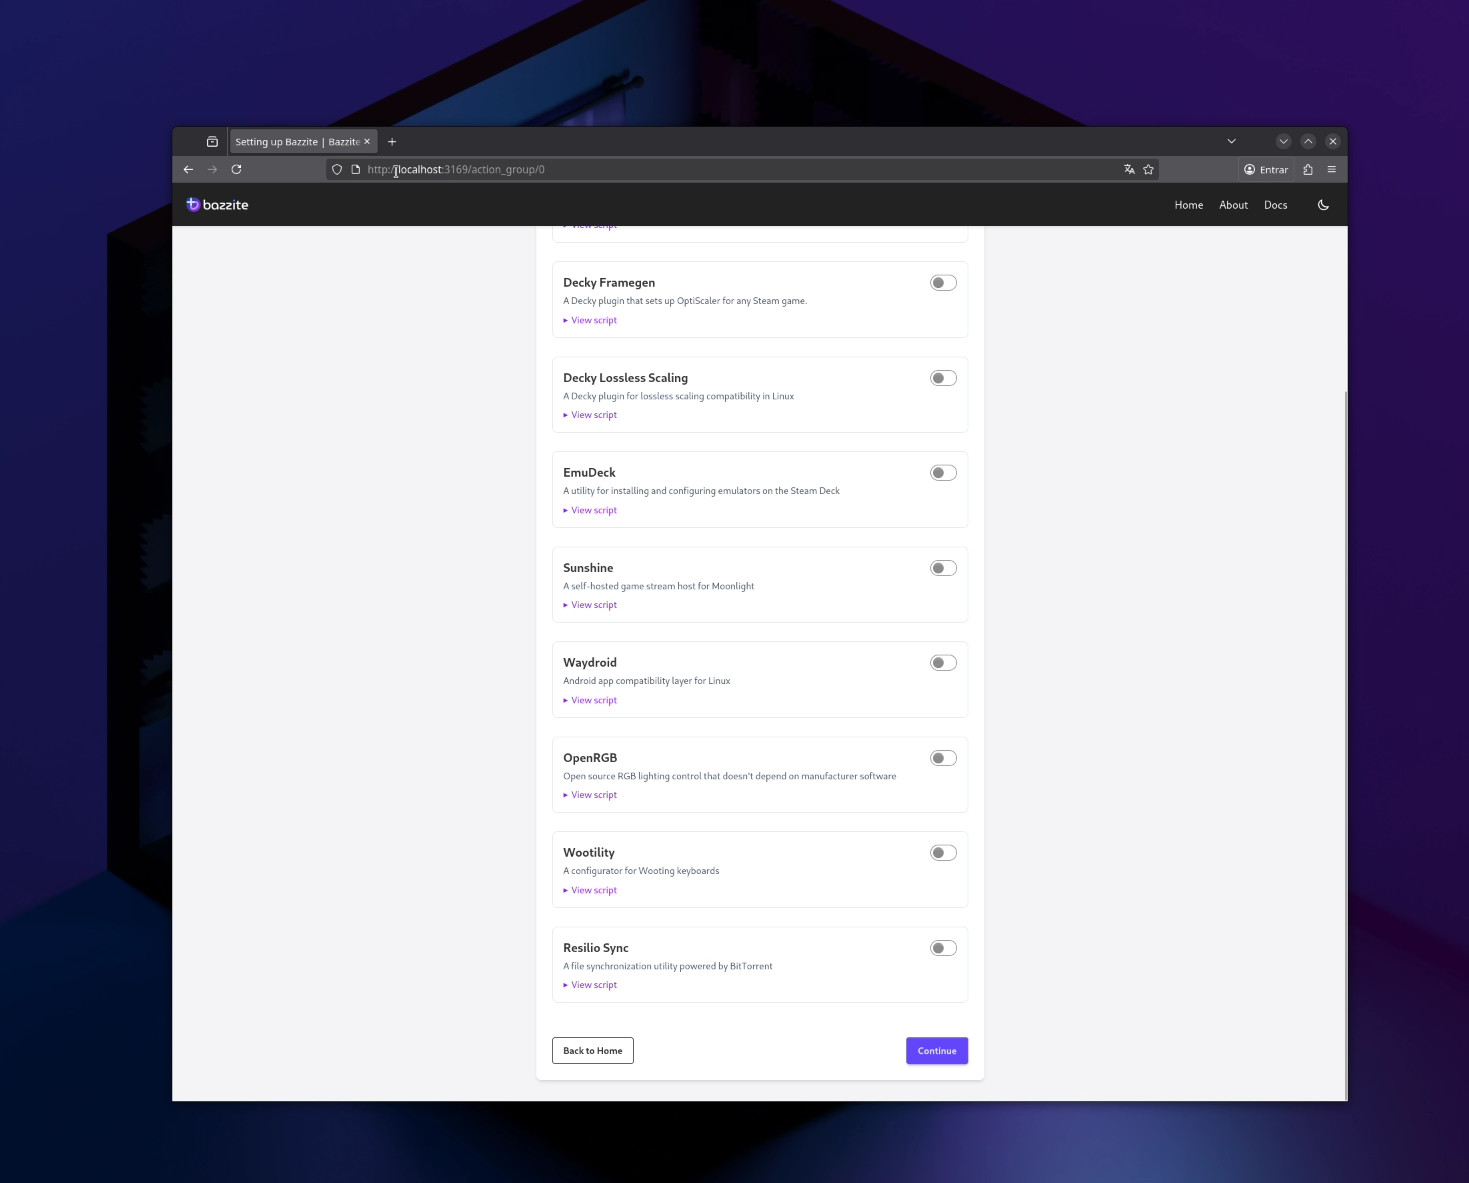This screenshot has width=1469, height=1183.
Task: Turn on Sunshine game streaming
Action: [x=941, y=567]
